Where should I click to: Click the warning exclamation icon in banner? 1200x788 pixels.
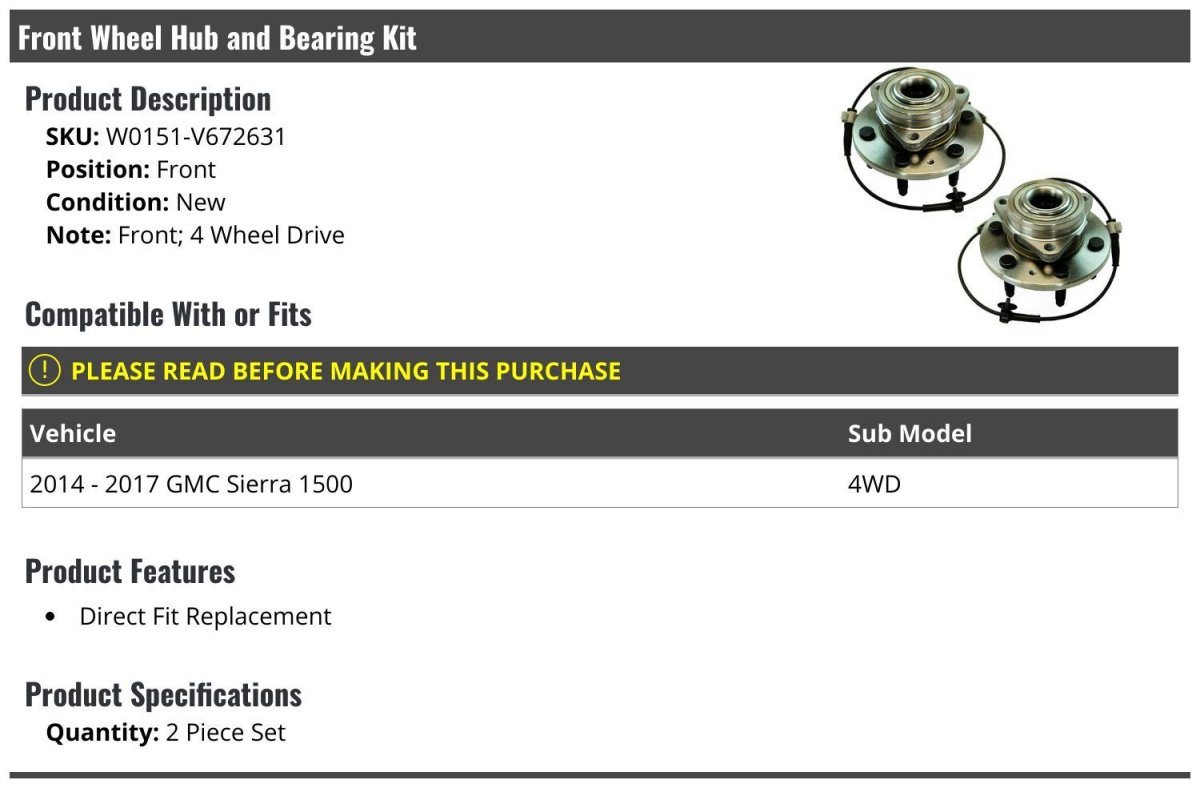point(44,371)
